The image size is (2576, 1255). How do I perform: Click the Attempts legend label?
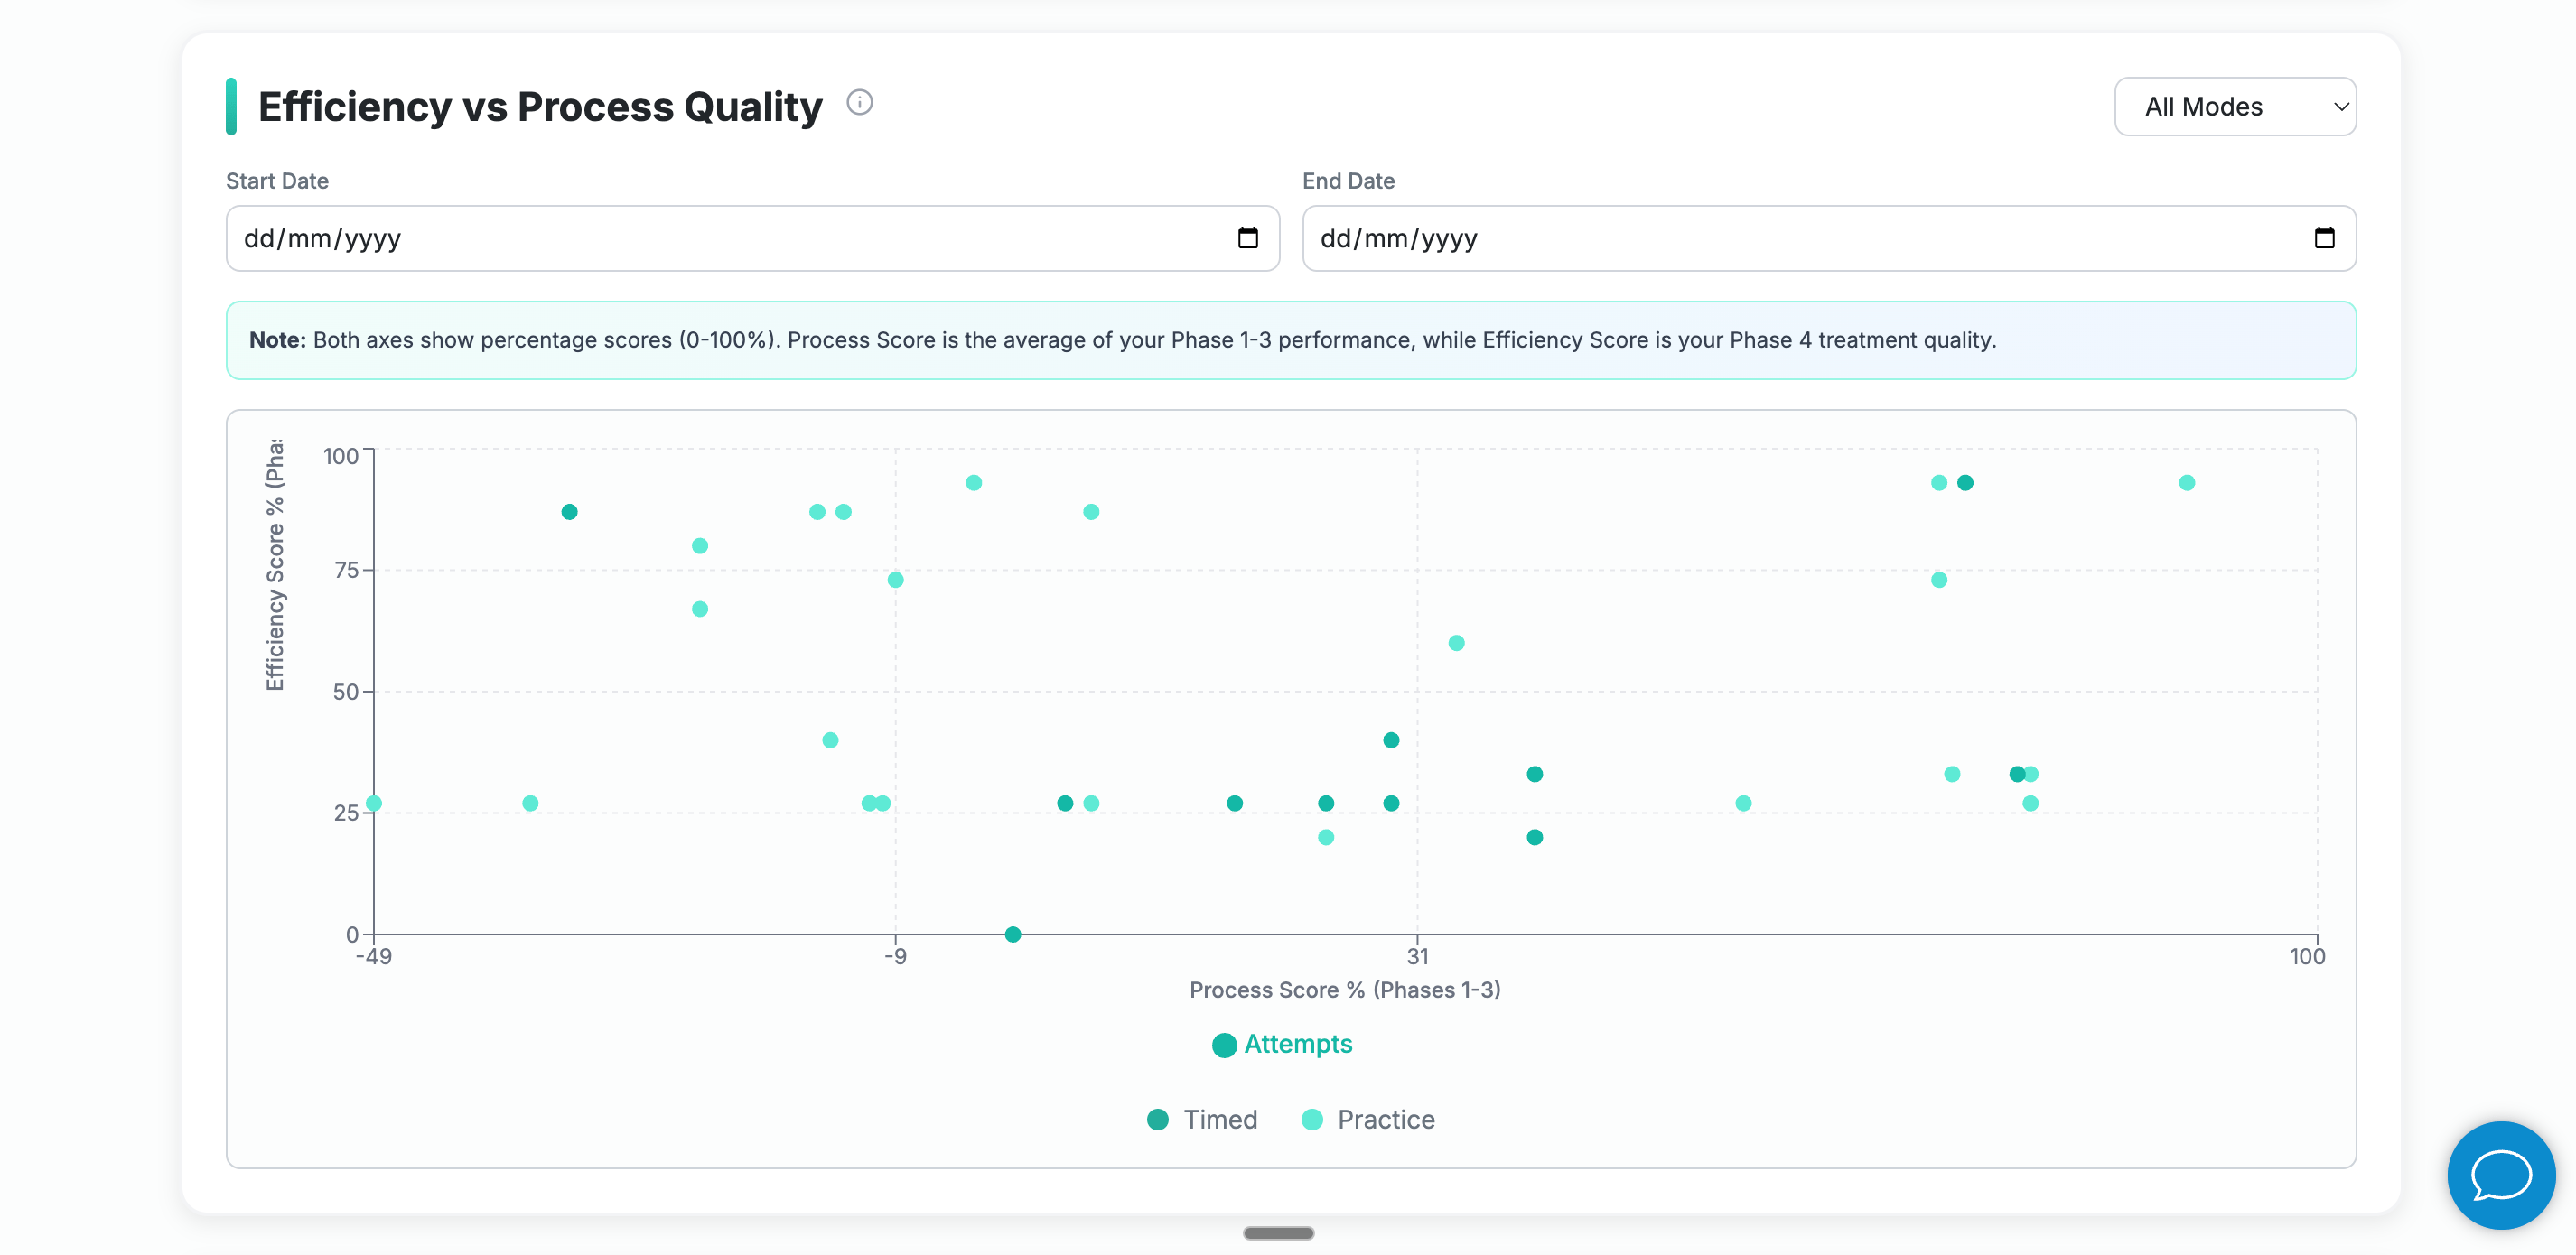[1298, 1044]
